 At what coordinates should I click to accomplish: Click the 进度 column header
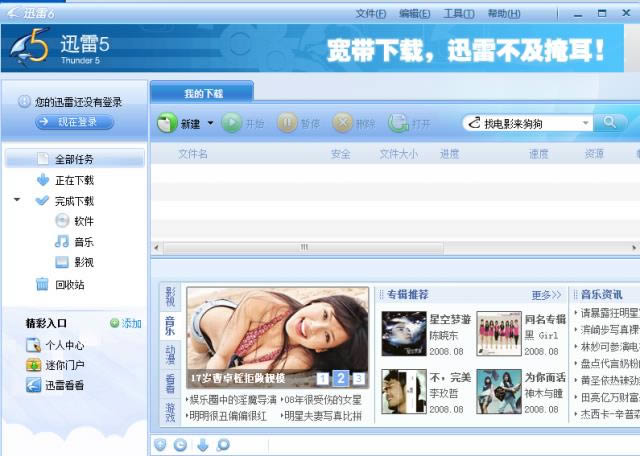tap(449, 154)
